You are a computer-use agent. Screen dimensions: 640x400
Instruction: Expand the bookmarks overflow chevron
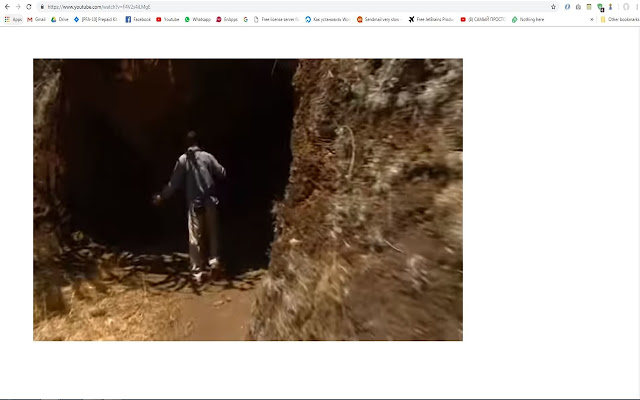(592, 19)
